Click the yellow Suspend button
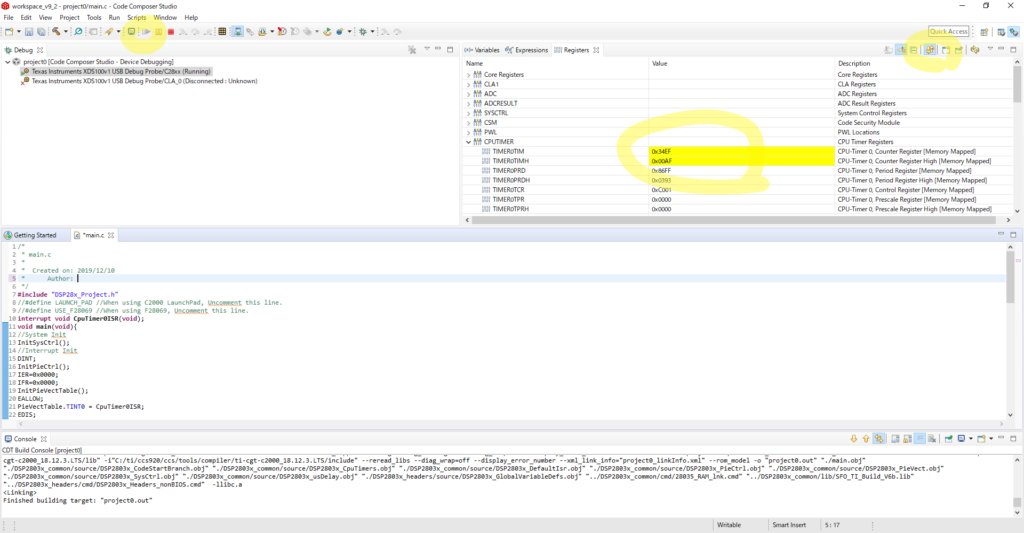This screenshot has width=1024, height=533. 158,32
